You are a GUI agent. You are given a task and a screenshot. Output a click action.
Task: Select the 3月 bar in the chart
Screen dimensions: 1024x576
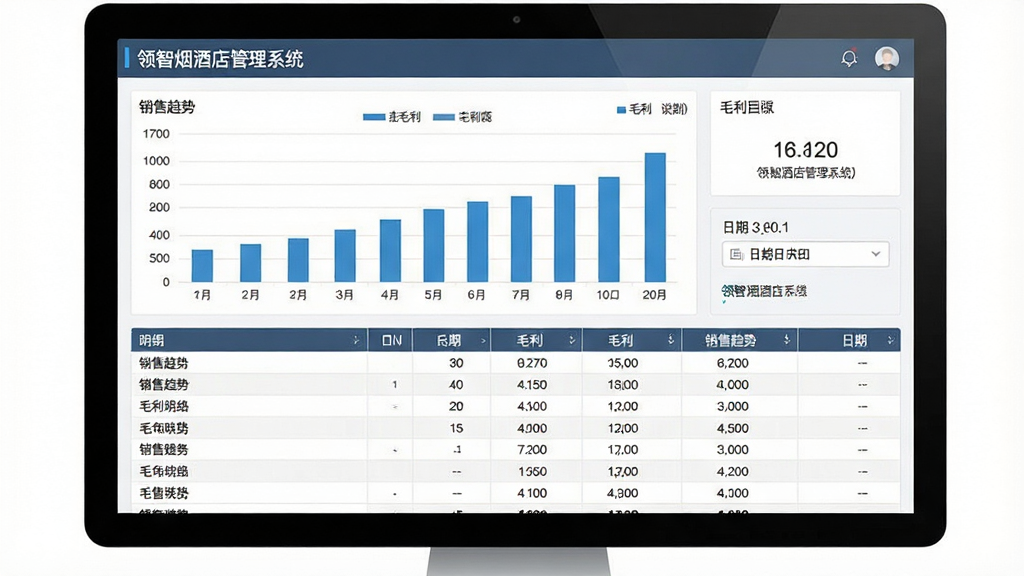345,256
